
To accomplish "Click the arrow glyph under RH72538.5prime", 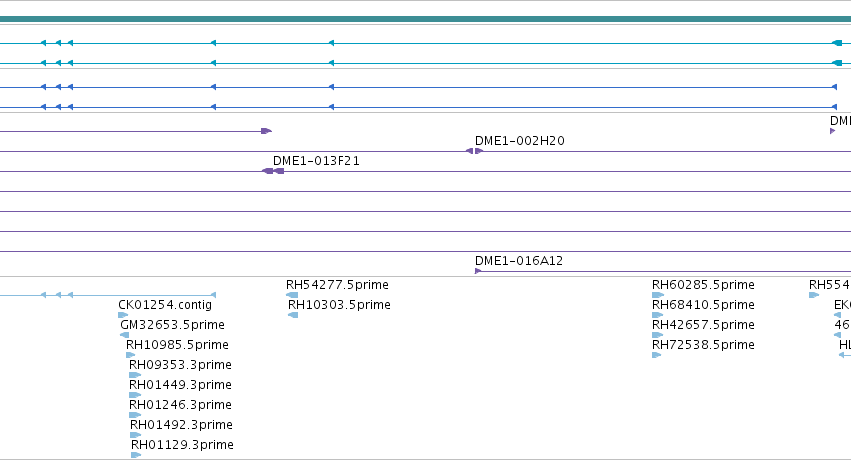I will (657, 355).
